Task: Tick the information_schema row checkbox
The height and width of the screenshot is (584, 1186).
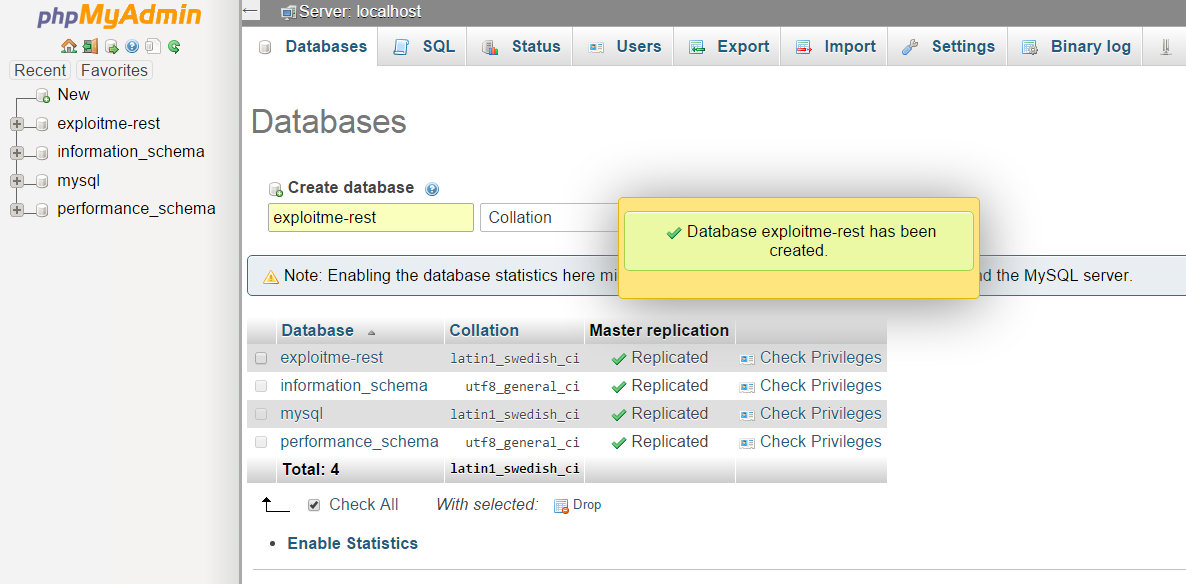Action: tap(261, 386)
